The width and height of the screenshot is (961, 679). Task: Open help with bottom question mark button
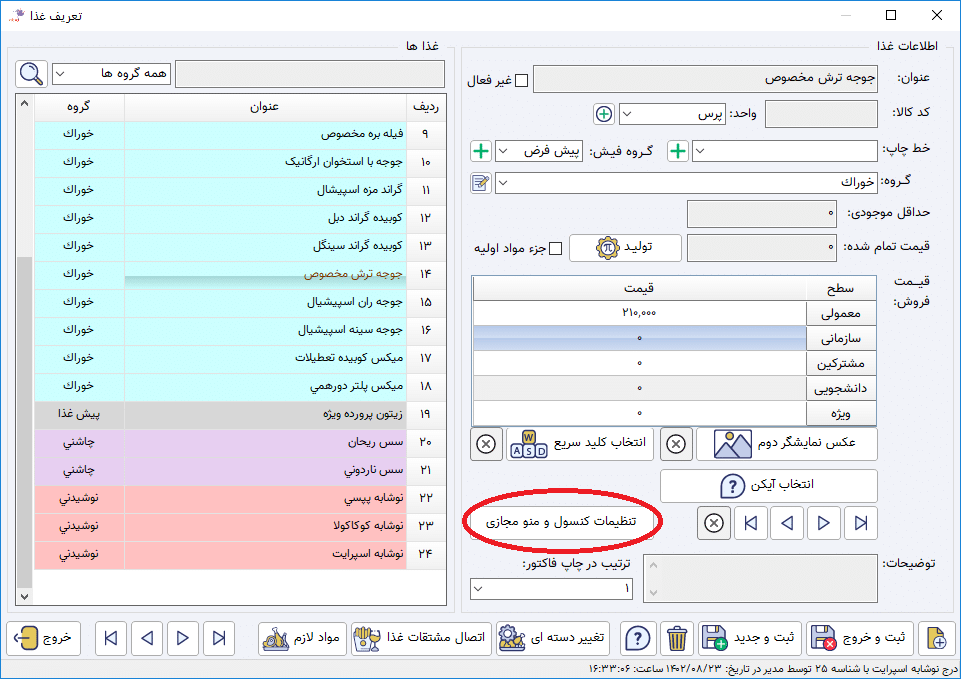point(638,639)
